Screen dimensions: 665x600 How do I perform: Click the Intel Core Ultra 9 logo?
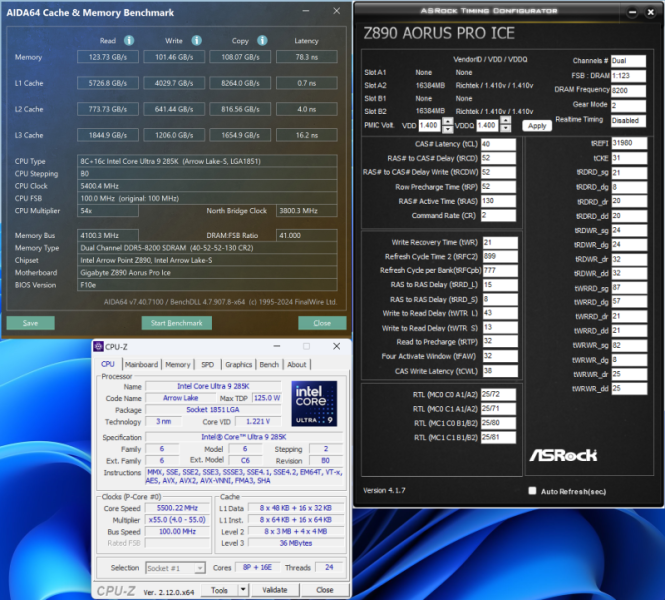pyautogui.click(x=314, y=403)
